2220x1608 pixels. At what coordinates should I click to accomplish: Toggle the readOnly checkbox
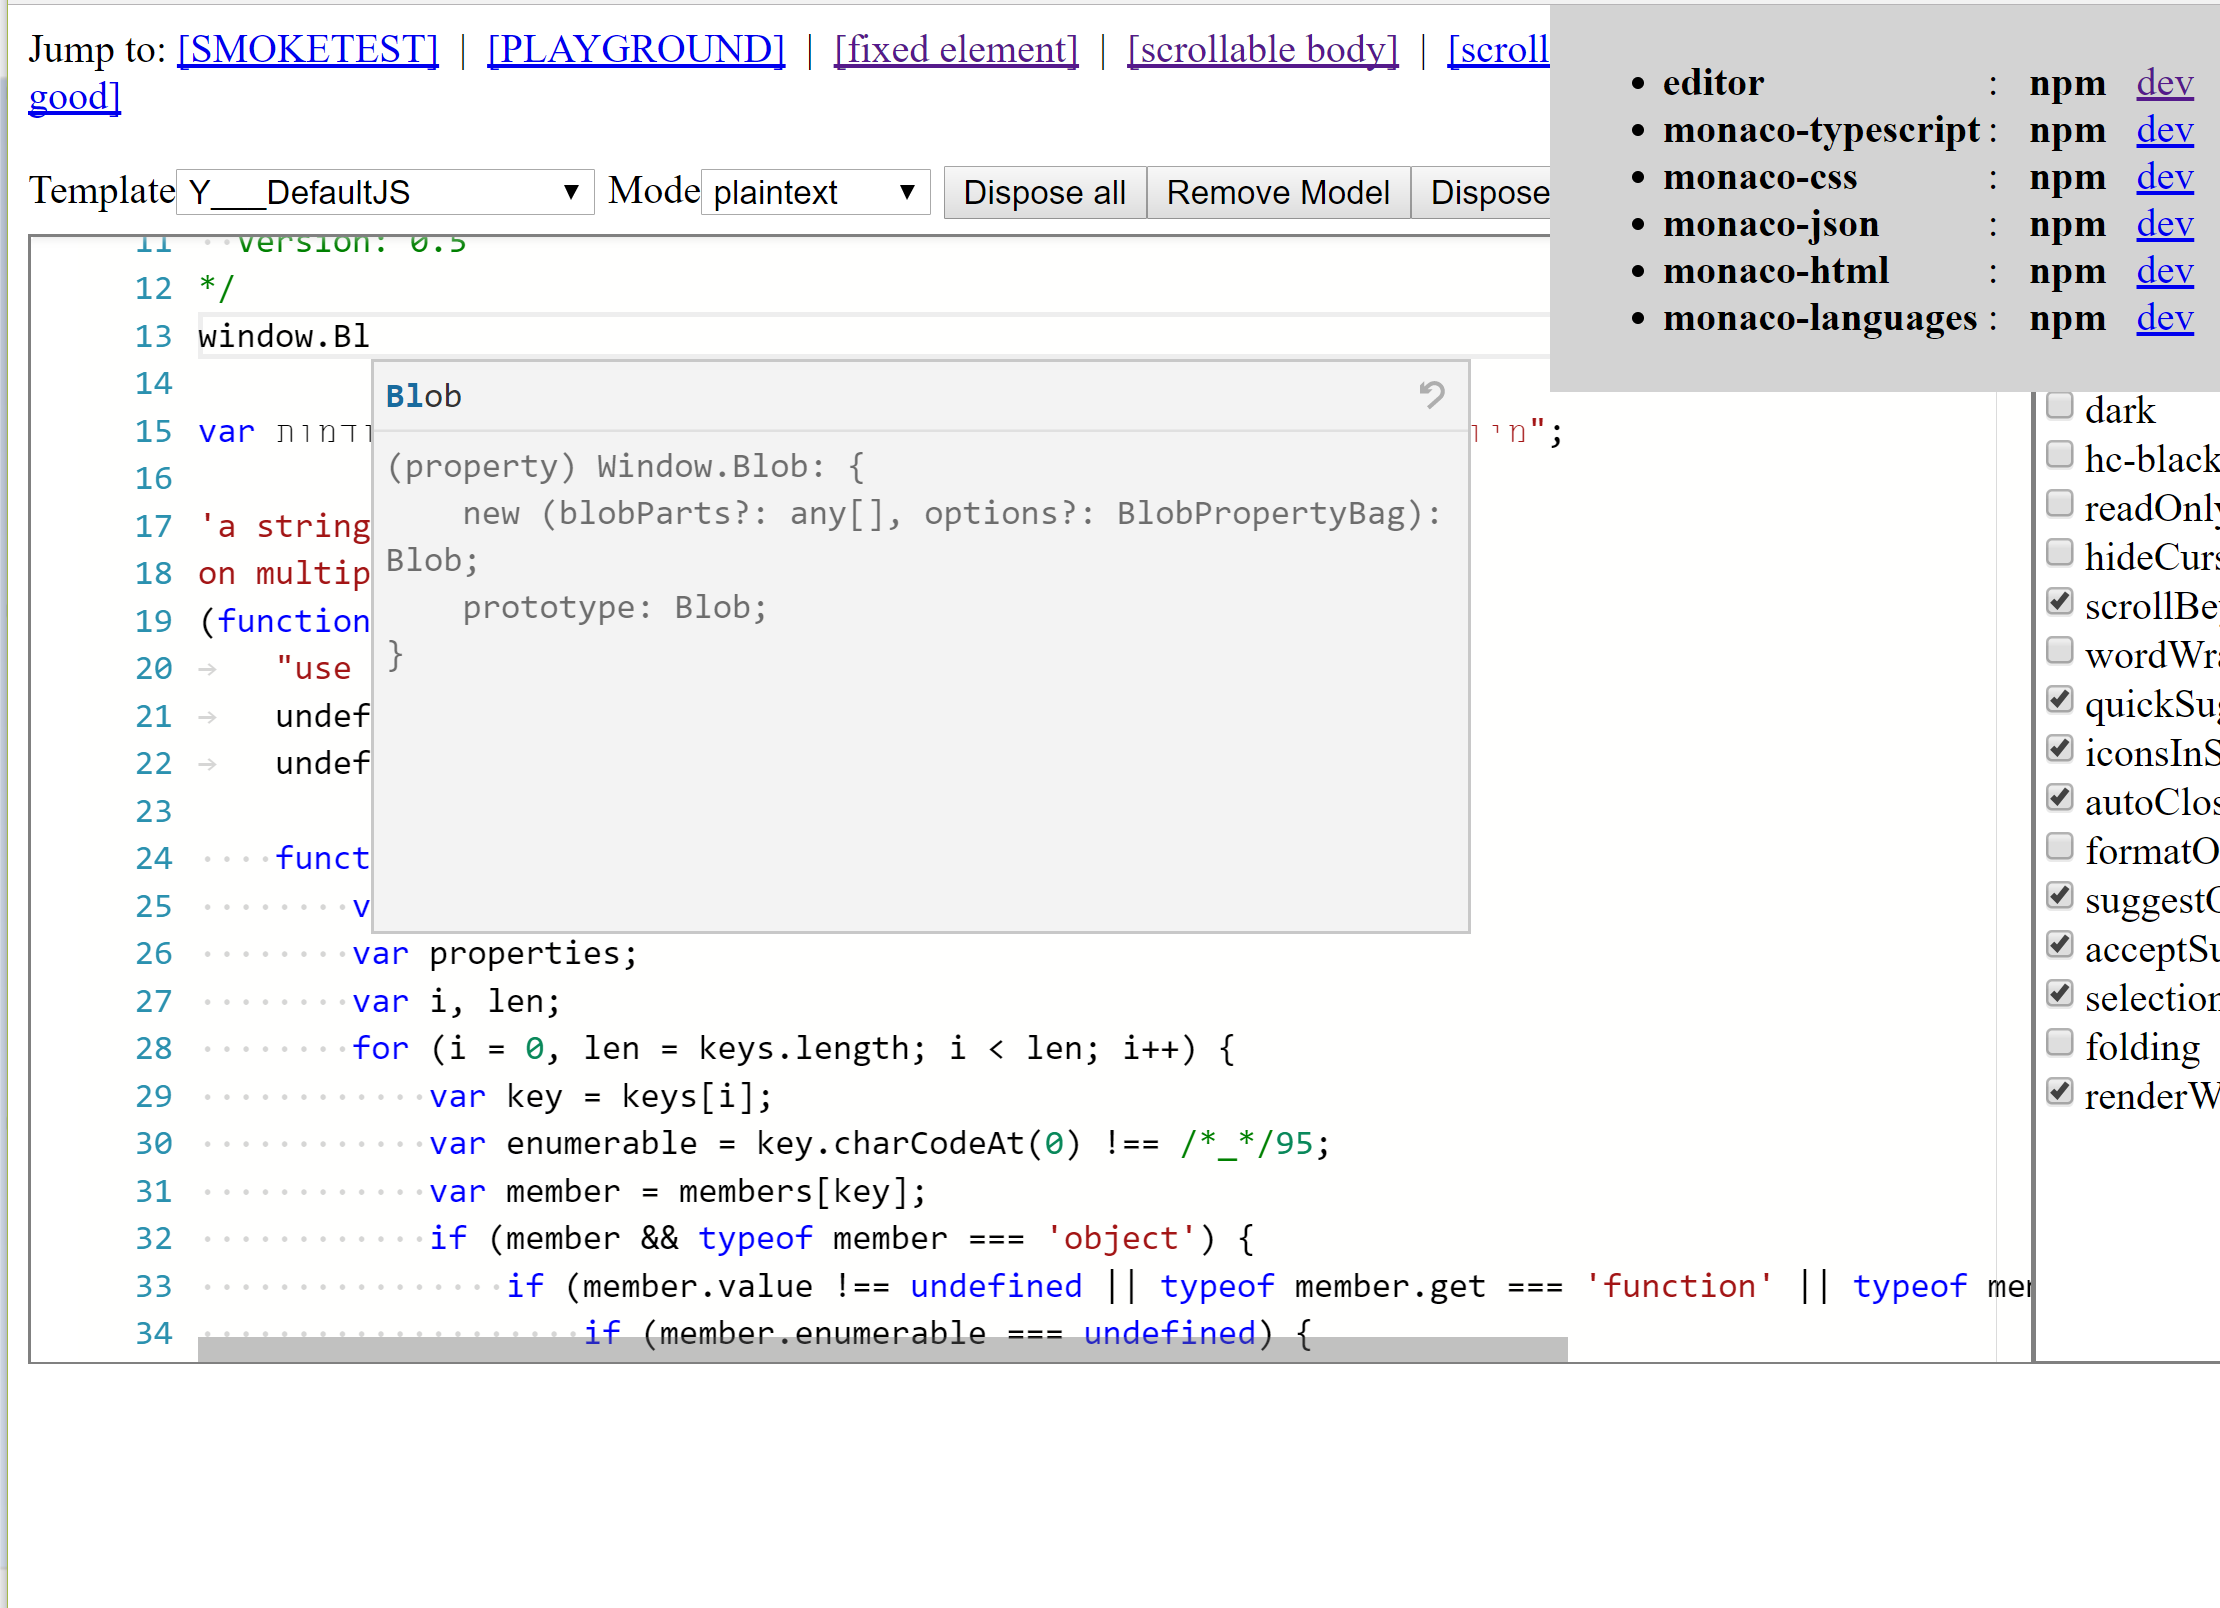click(2059, 504)
